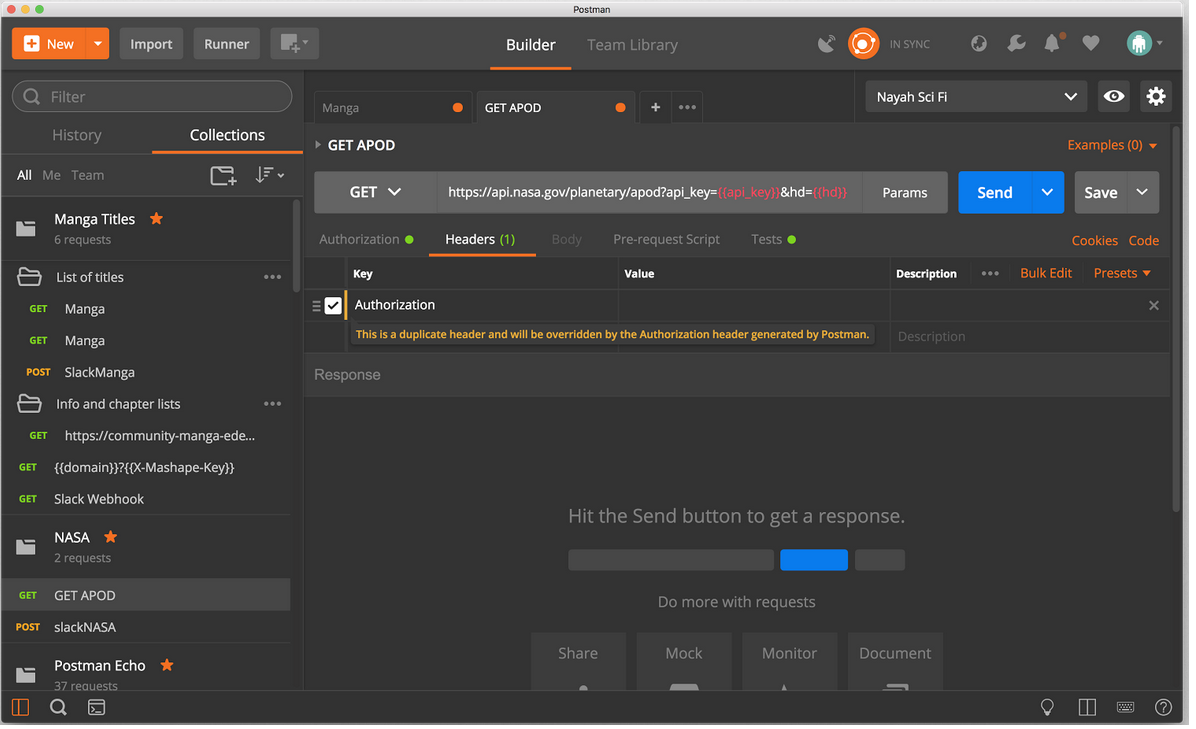Click the collections sidebar scrollbar
This screenshot has height=729, width=1196.
pyautogui.click(x=297, y=246)
